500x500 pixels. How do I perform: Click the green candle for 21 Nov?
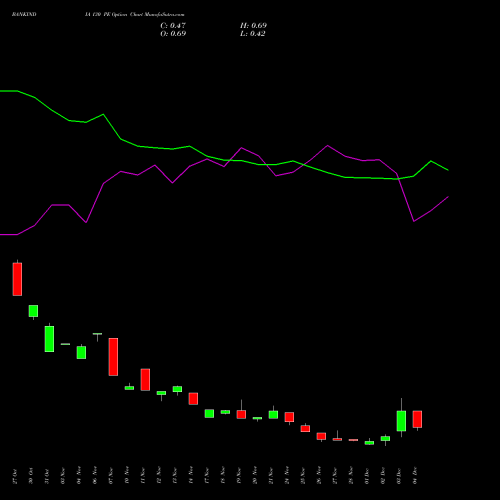[273, 414]
